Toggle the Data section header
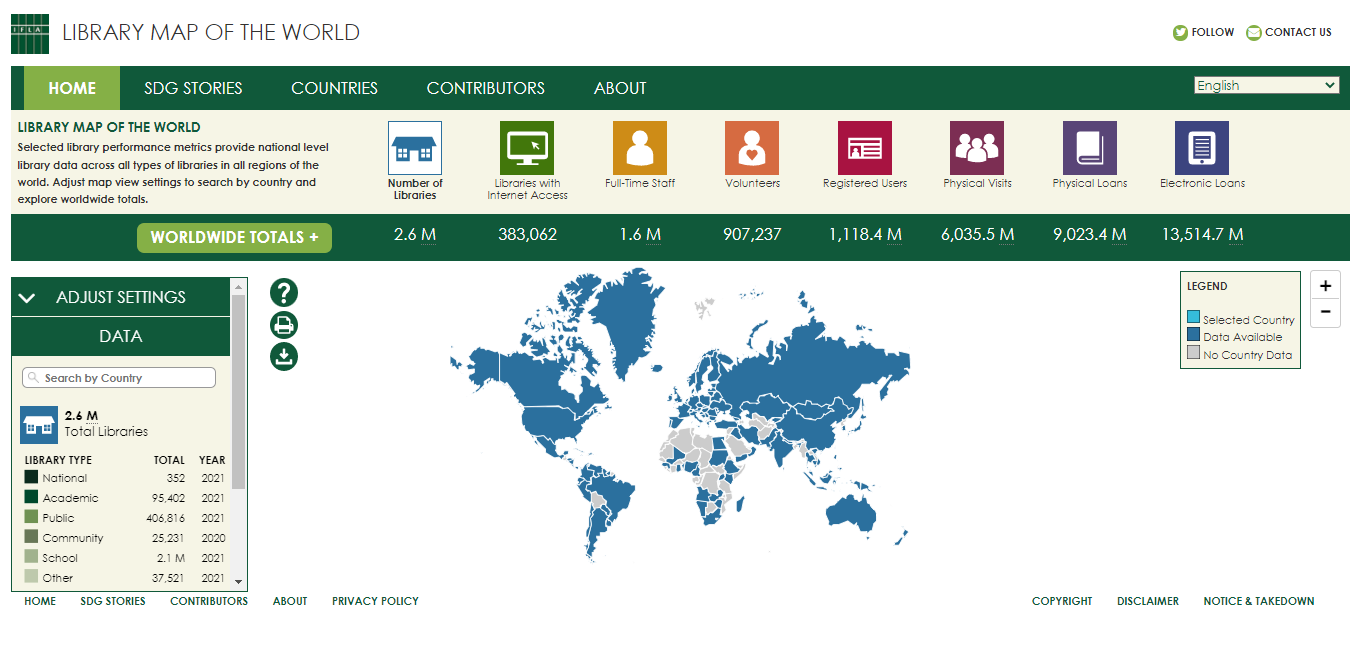The height and width of the screenshot is (655, 1361). click(121, 336)
